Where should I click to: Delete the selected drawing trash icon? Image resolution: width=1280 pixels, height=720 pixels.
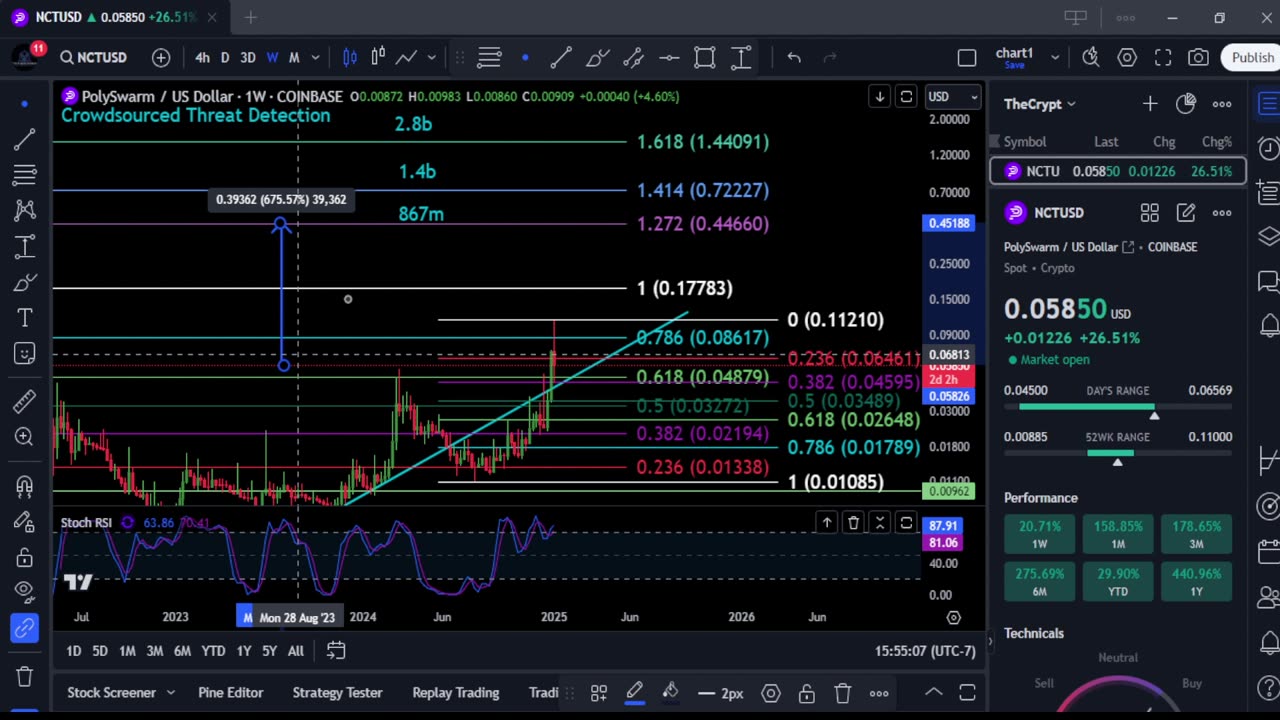pyautogui.click(x=842, y=693)
